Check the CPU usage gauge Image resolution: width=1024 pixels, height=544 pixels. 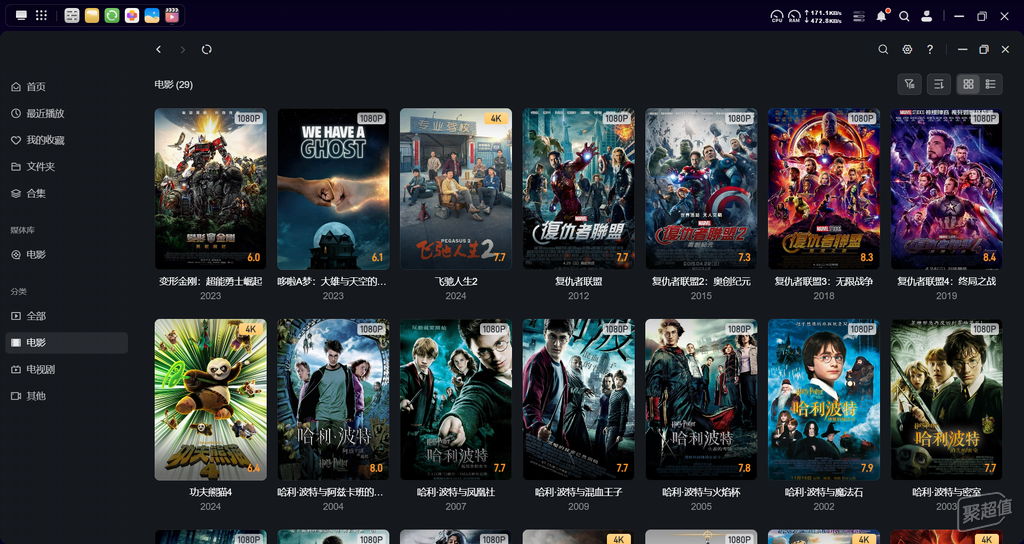tap(776, 16)
